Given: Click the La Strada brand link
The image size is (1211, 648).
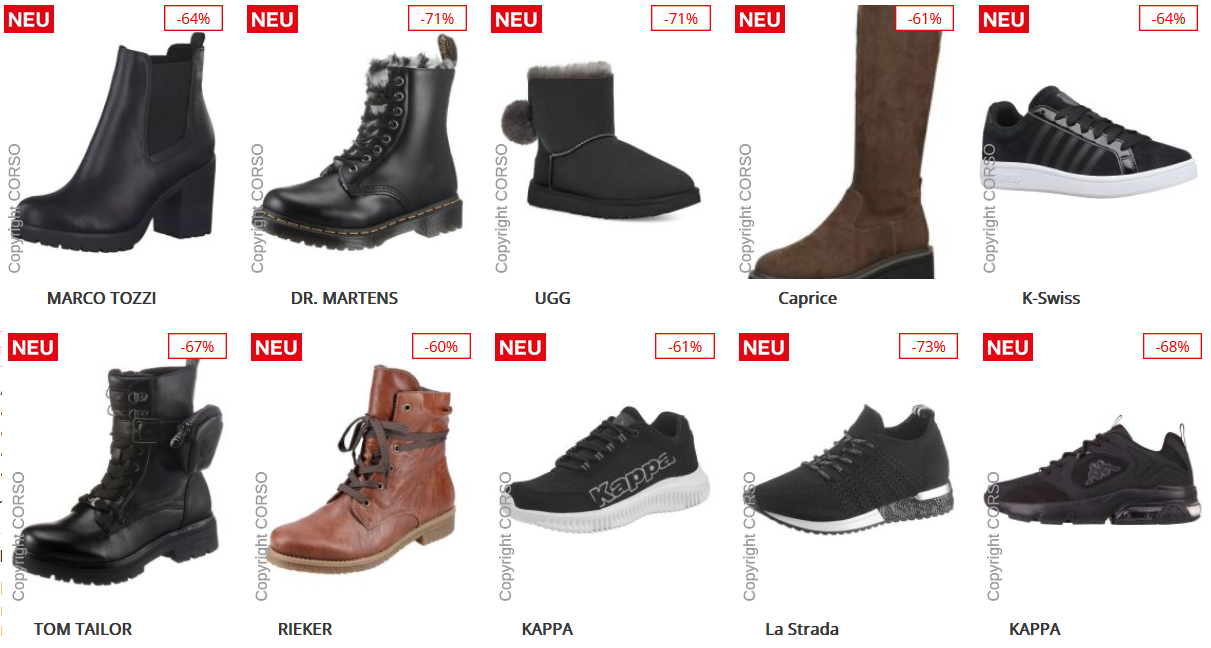Looking at the screenshot, I should pyautogui.click(x=802, y=629).
